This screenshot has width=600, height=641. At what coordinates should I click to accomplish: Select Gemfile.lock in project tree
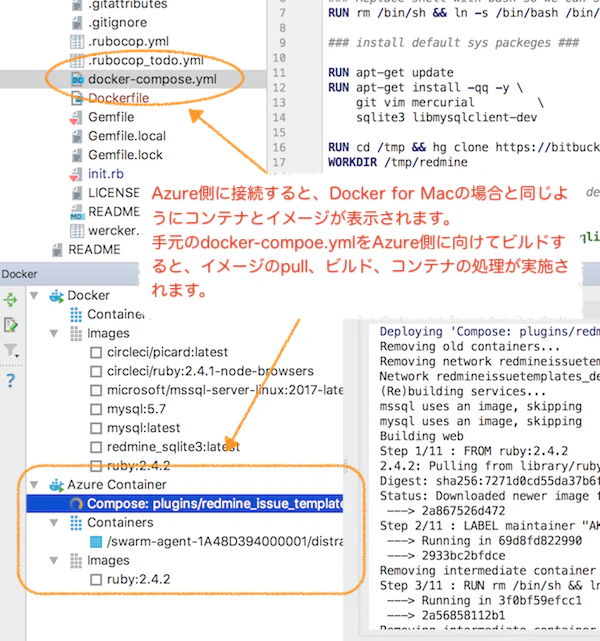click(x=125, y=155)
